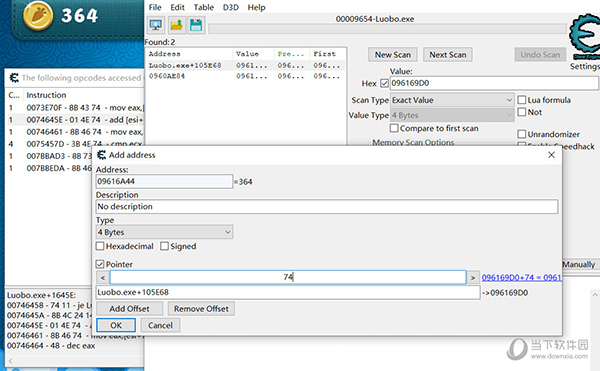Save table using the floppy disk icon

click(x=196, y=26)
